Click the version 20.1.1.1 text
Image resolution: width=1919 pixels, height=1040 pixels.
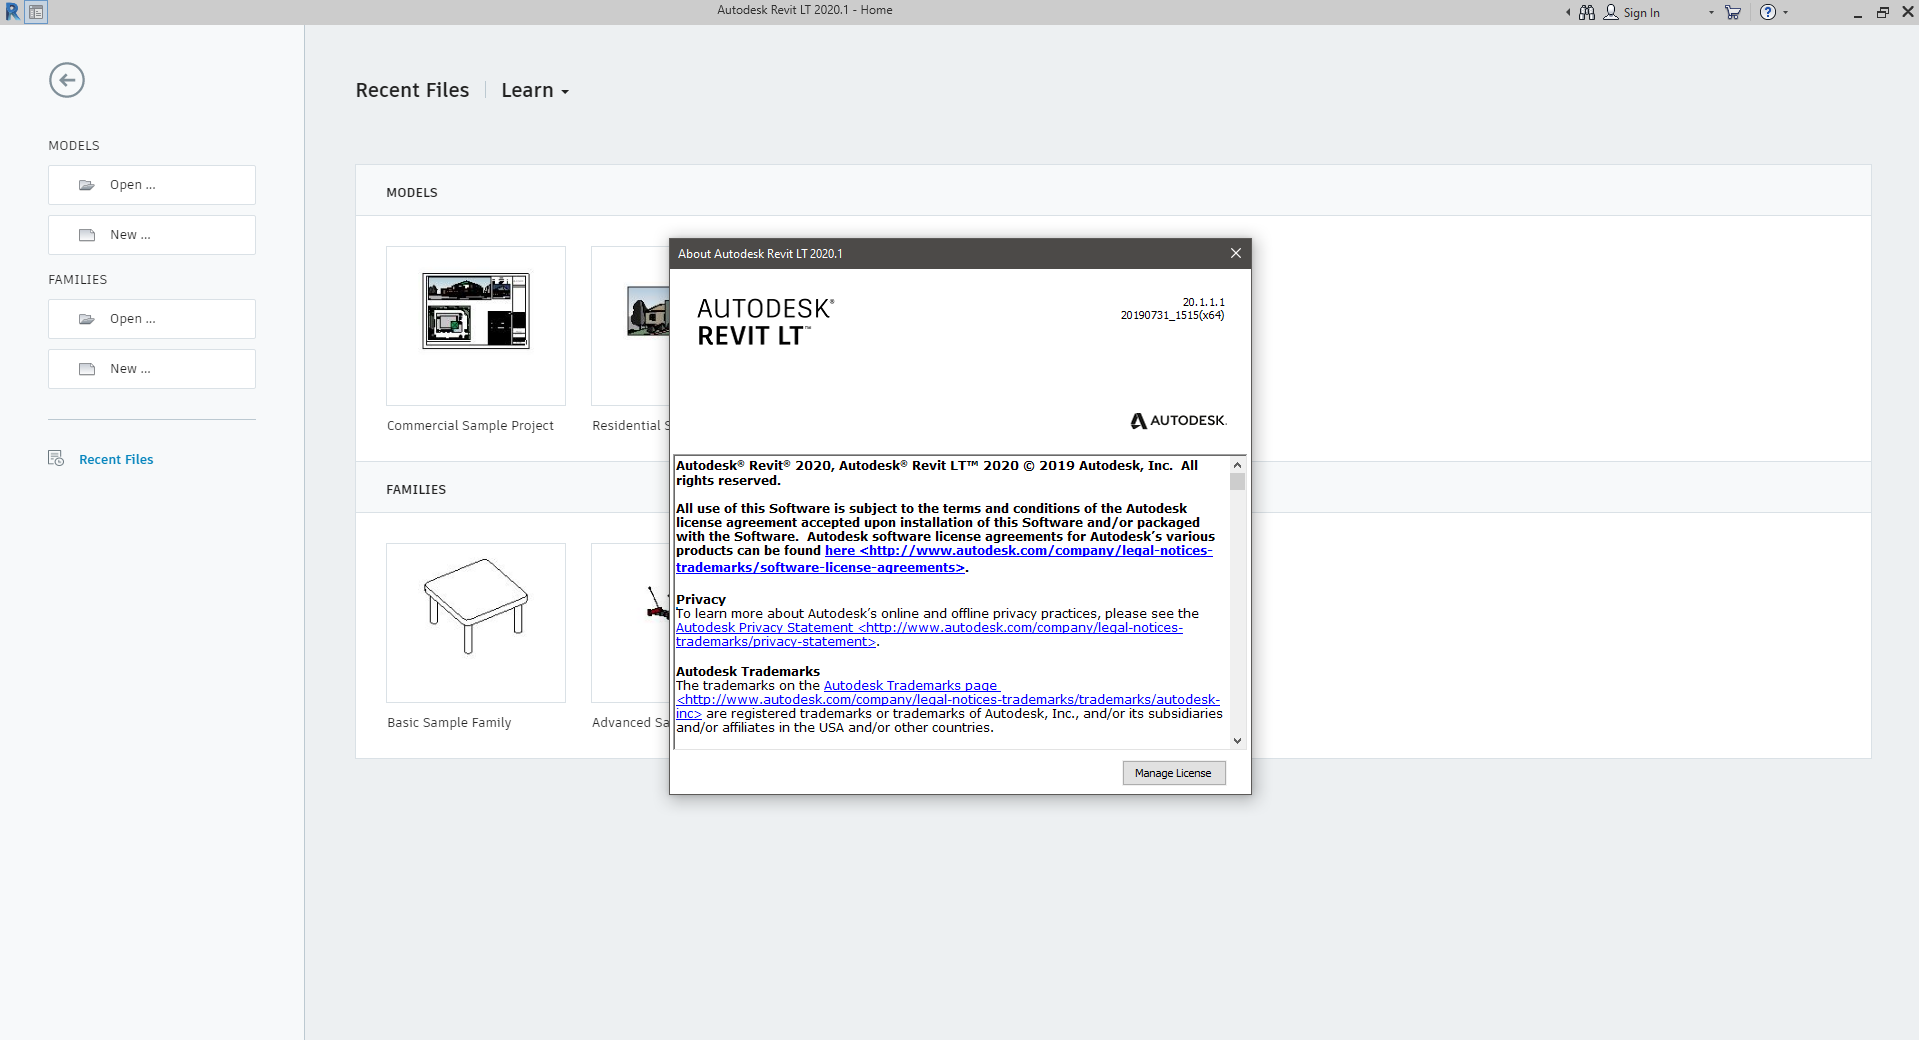tap(1203, 302)
